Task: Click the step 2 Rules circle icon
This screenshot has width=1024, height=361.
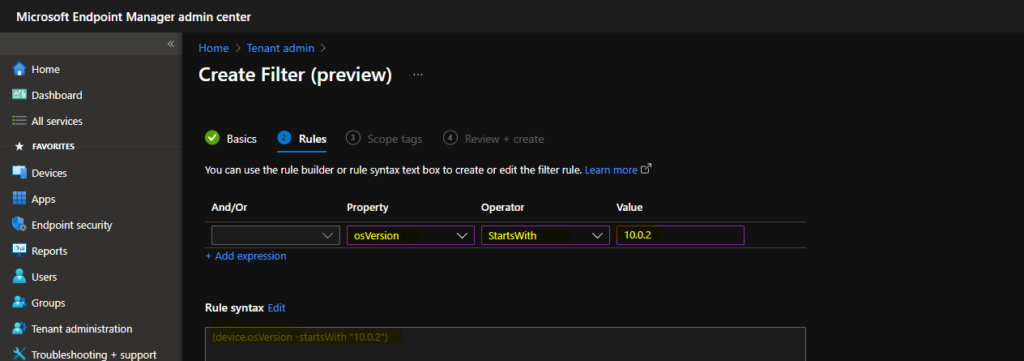Action: (284, 138)
